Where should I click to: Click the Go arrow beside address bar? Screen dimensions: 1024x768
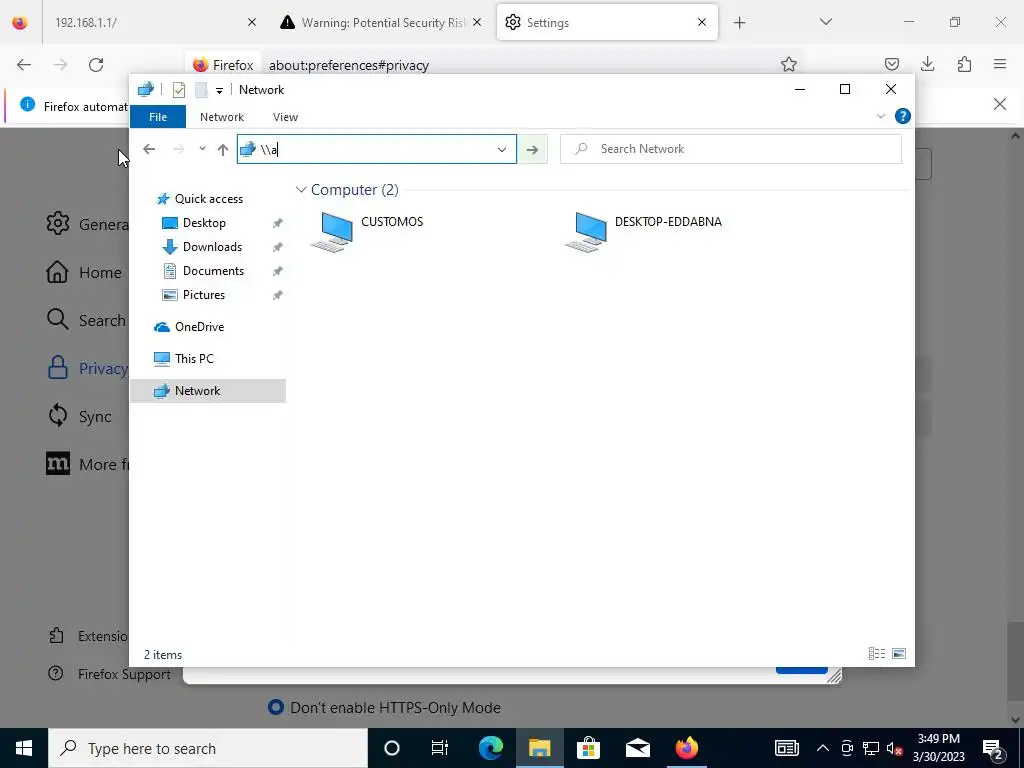[x=532, y=150]
